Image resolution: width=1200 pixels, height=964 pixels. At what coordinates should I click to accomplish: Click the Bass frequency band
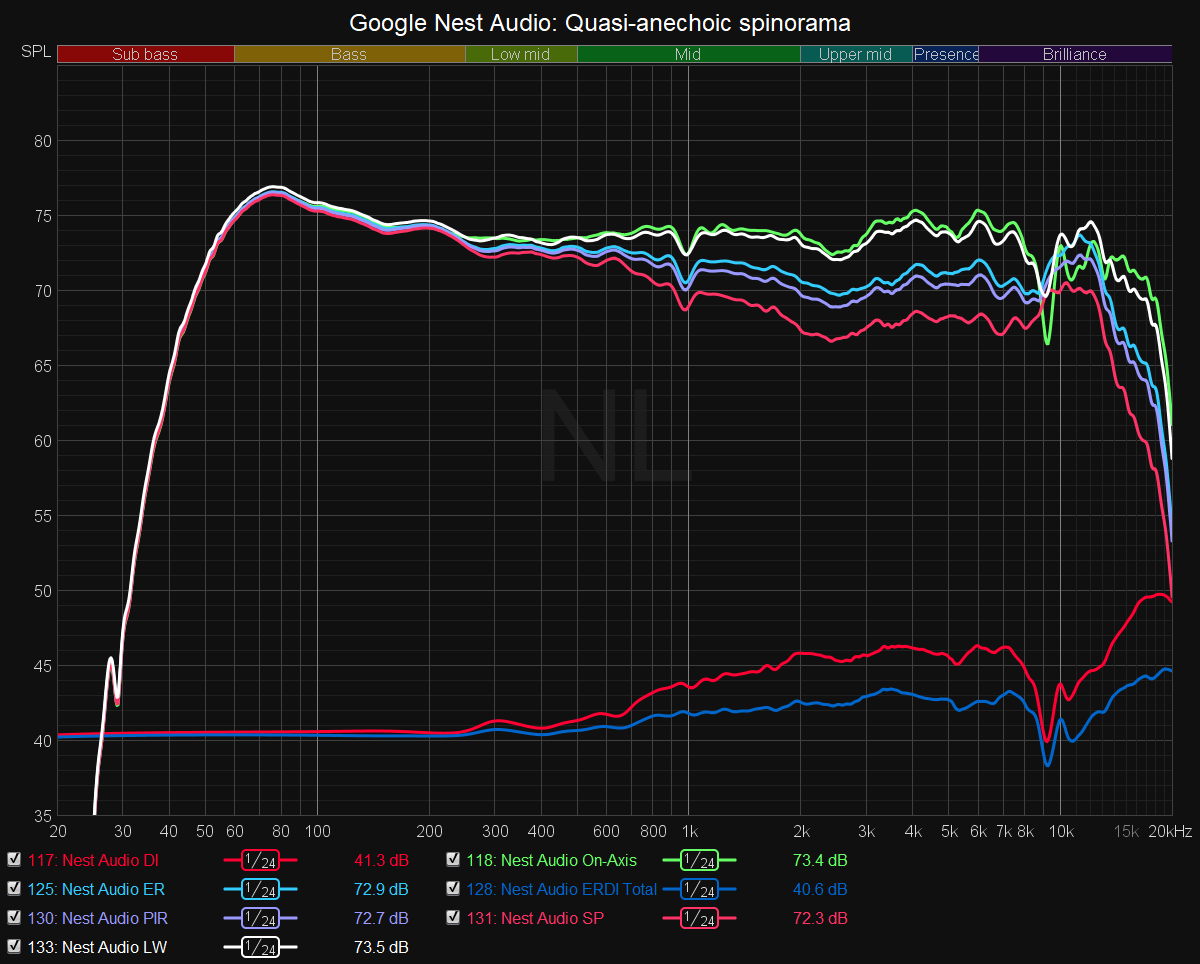click(349, 54)
